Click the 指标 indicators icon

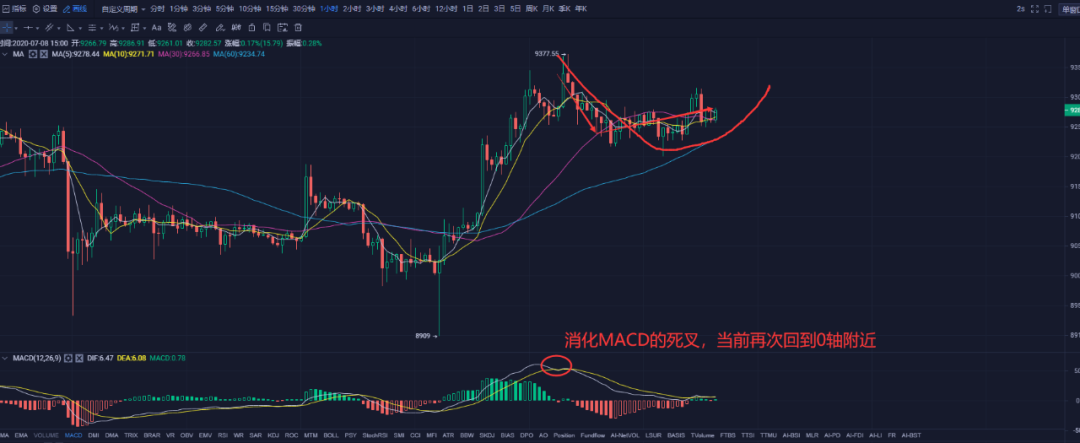point(15,8)
